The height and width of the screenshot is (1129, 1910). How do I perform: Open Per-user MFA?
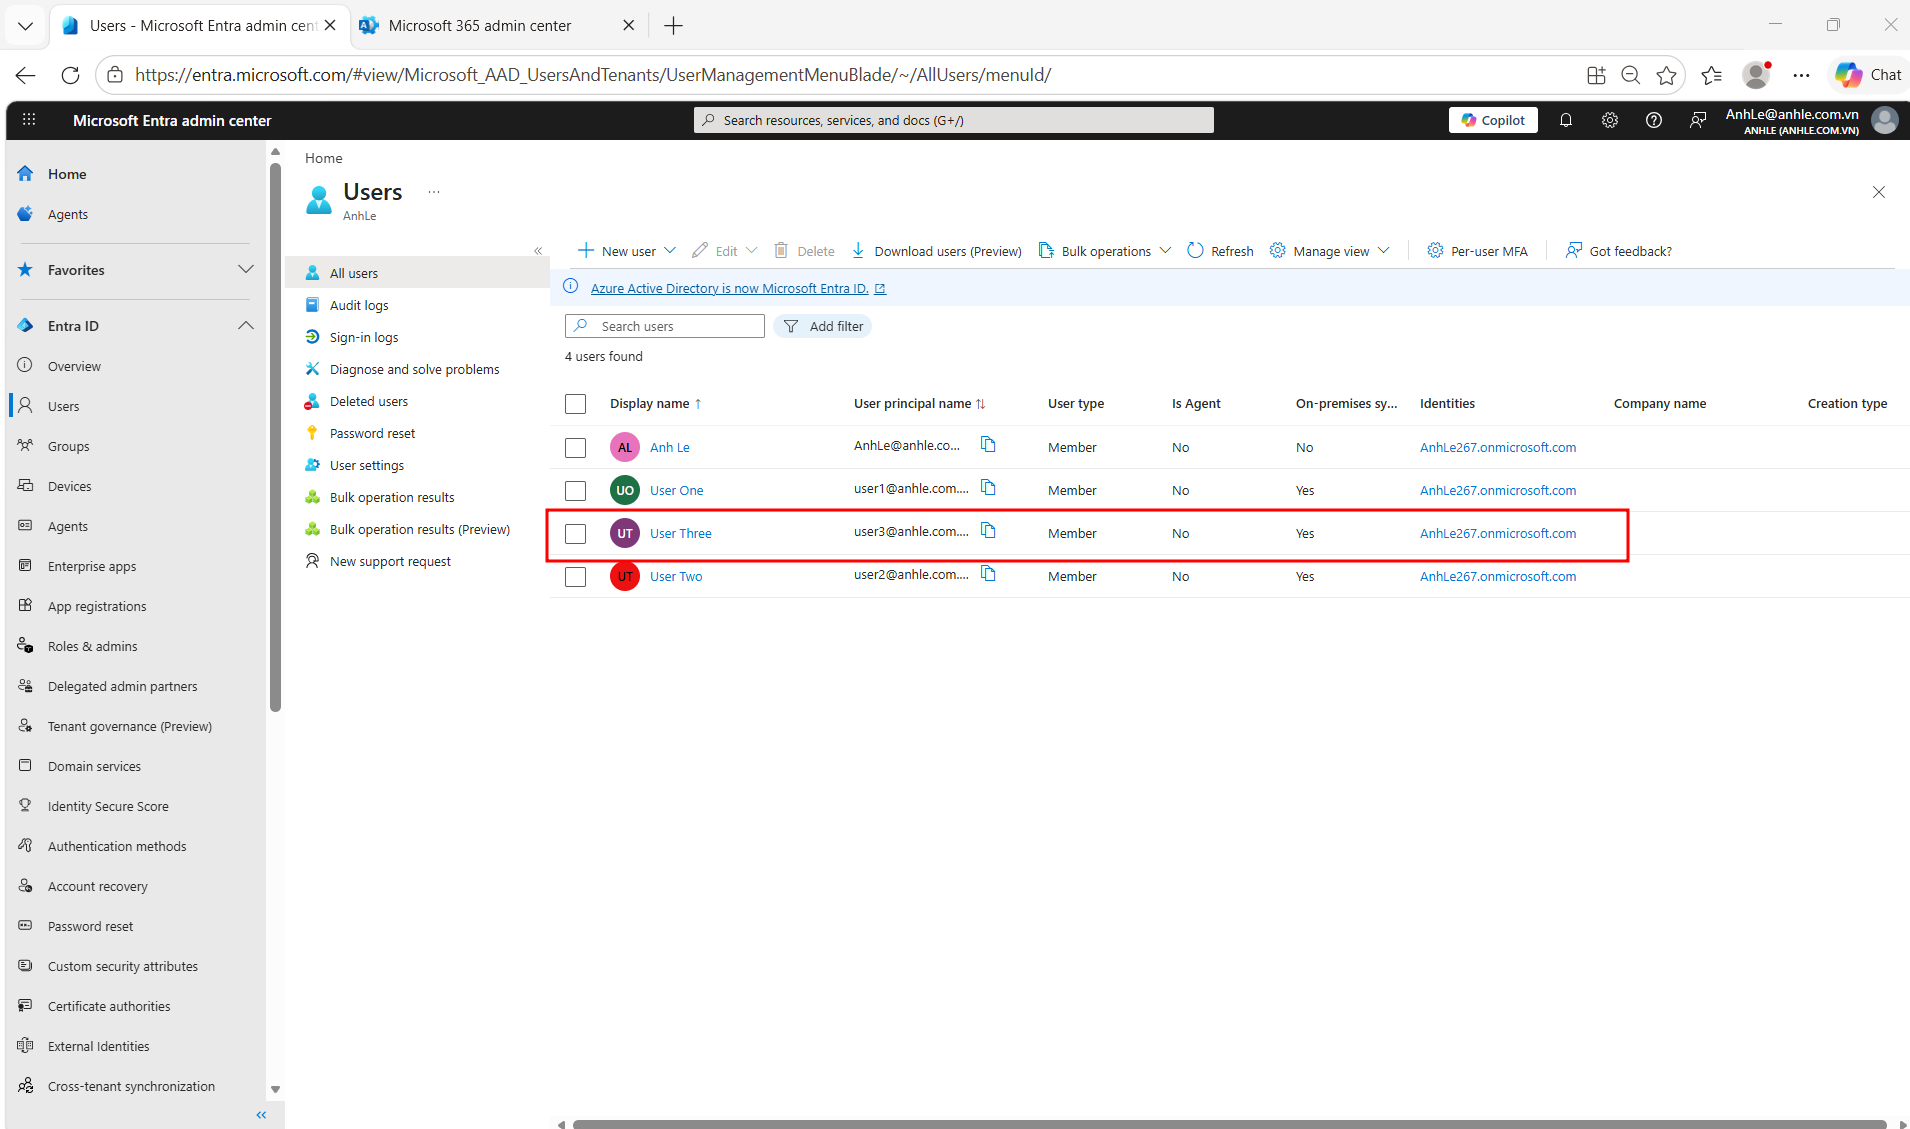click(x=1477, y=251)
